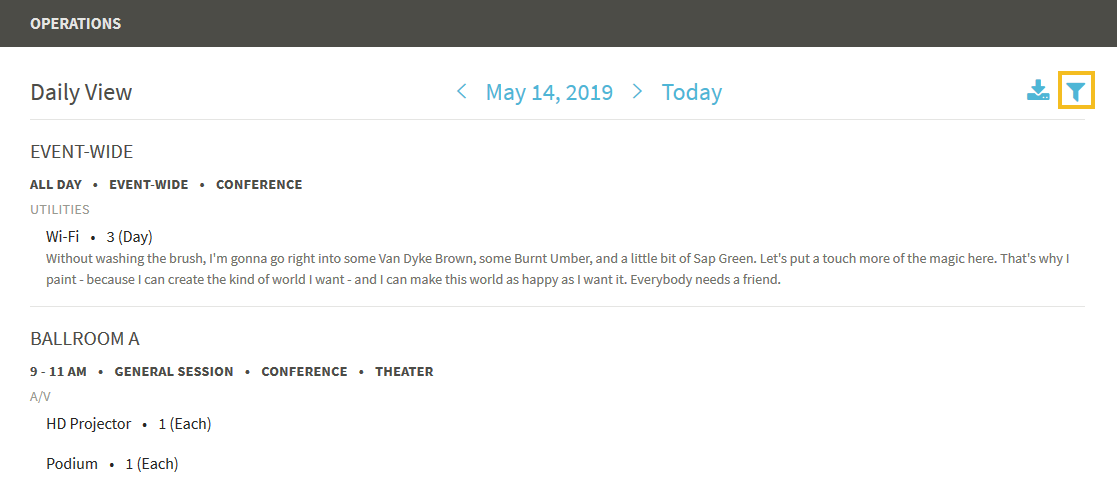Open date picker on May 14, 2019
The width and height of the screenshot is (1117, 484).
point(549,92)
